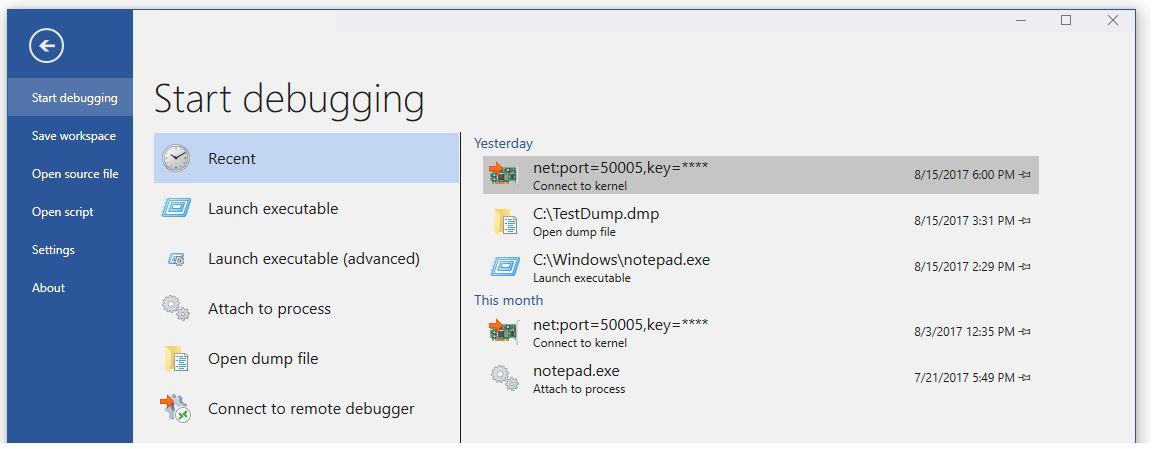Choose the Launch executable label
Screen dimensions: 1152x449
273,209
